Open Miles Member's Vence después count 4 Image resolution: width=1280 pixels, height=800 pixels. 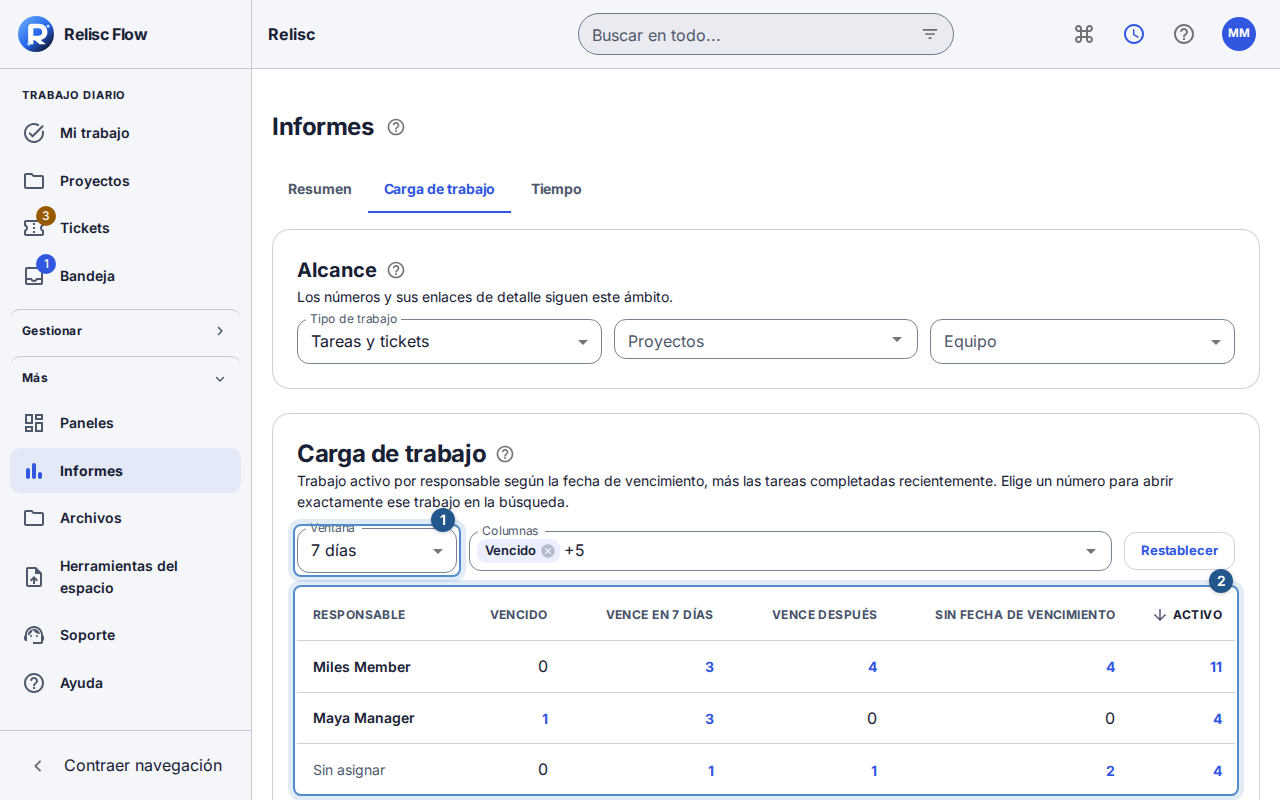(872, 667)
